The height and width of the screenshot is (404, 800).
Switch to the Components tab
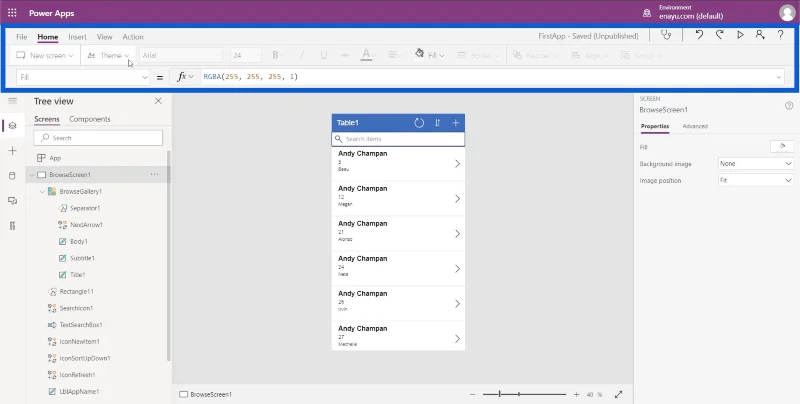(x=90, y=119)
